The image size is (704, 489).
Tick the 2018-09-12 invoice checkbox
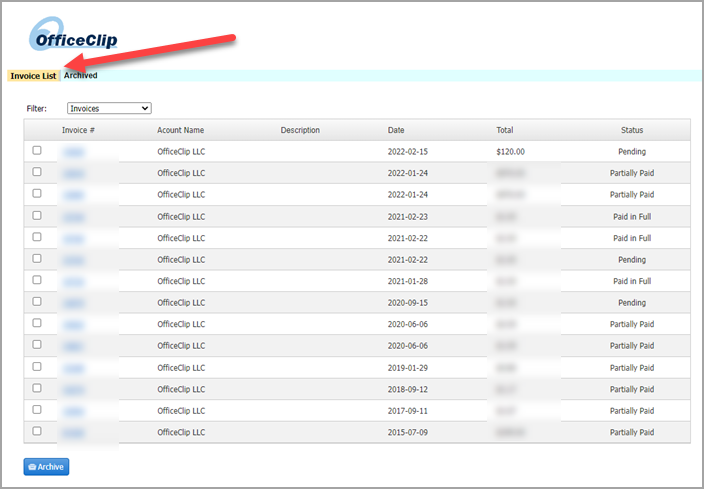click(x=37, y=388)
